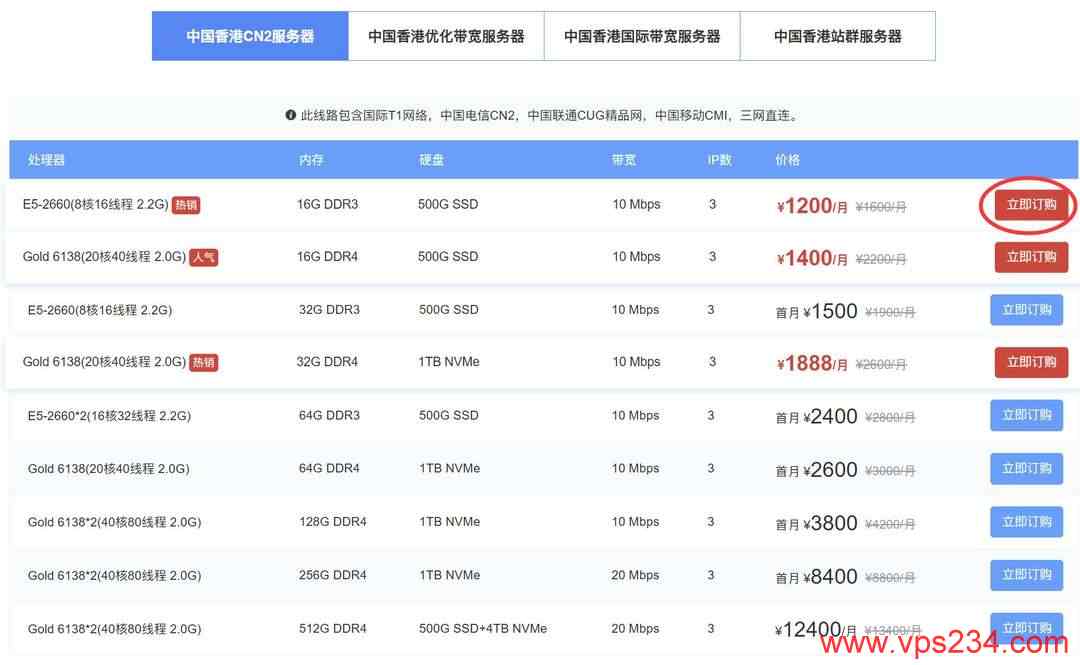Click 热销 badge on ¥1888 Gold 6138 row

point(204,362)
